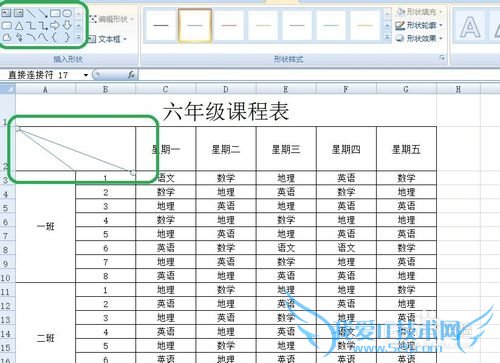The width and height of the screenshot is (500, 363).
Task: Select the rounded rectangle shape
Action: (x=7, y=25)
